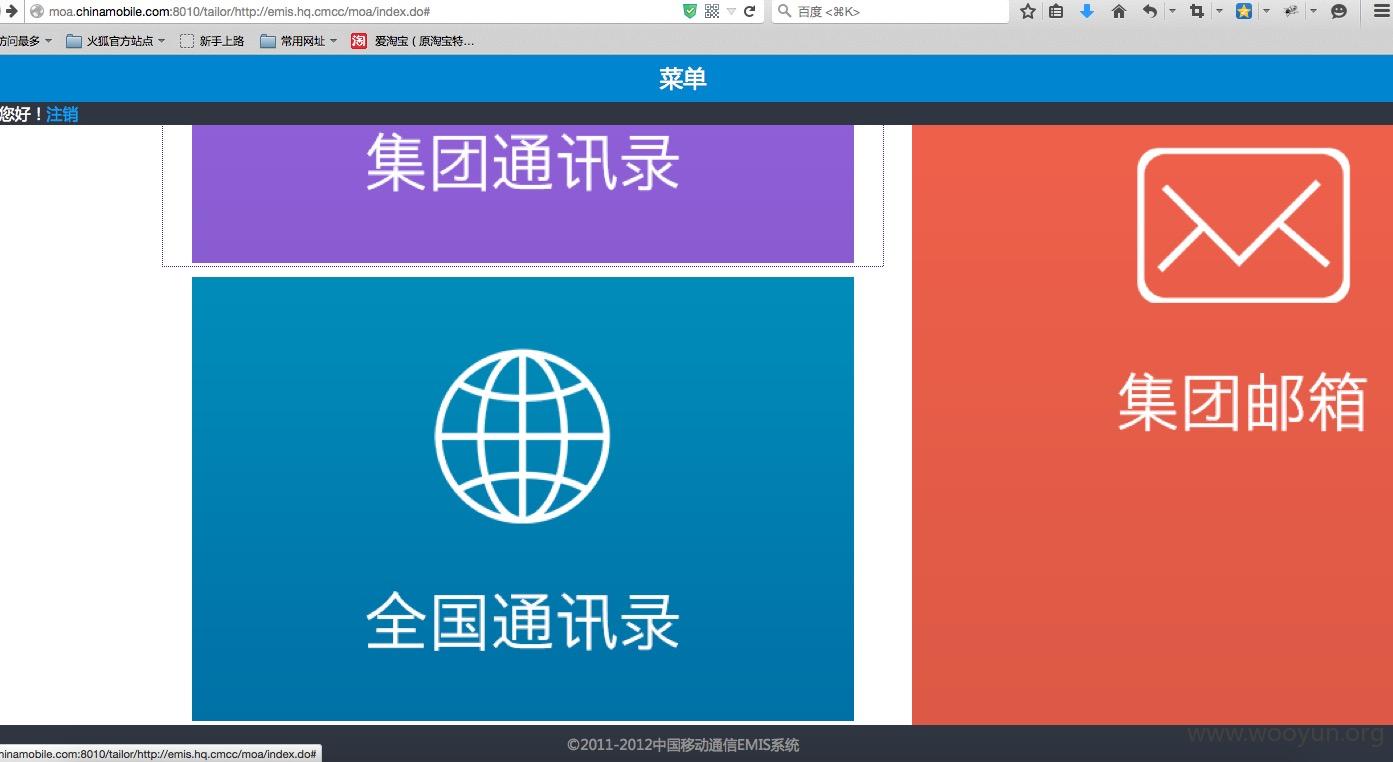Reload the page with the refresh icon
1393x762 pixels.
[749, 11]
